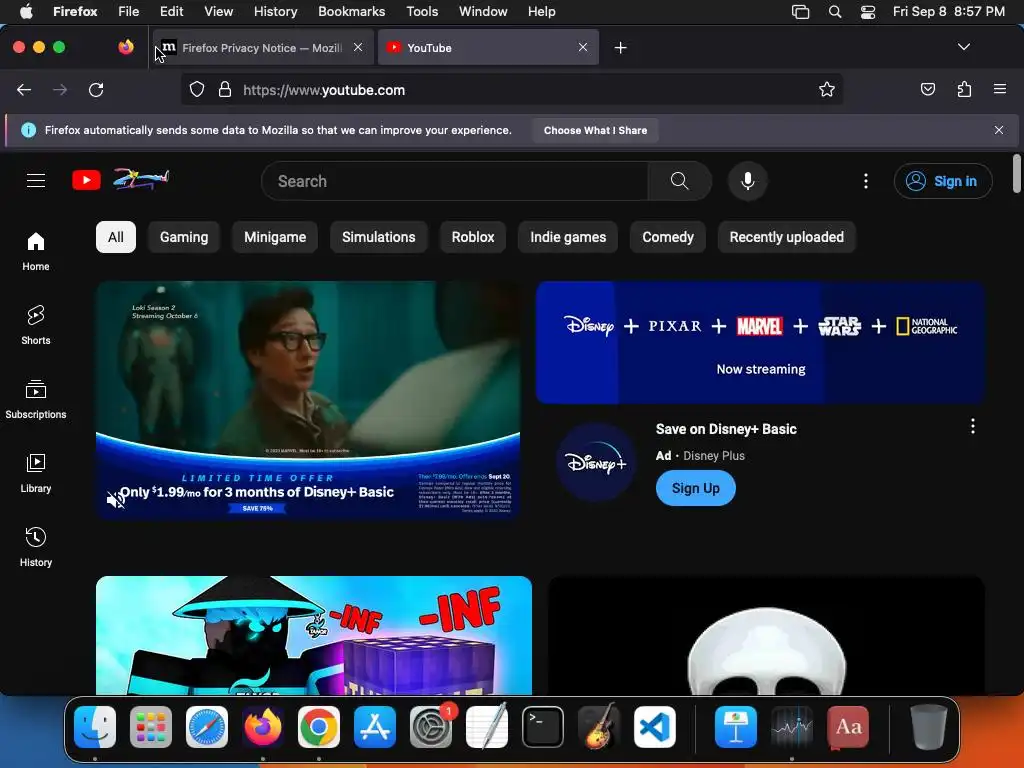Filter by Recently uploaded chip
The width and height of the screenshot is (1024, 768).
pyautogui.click(x=786, y=237)
